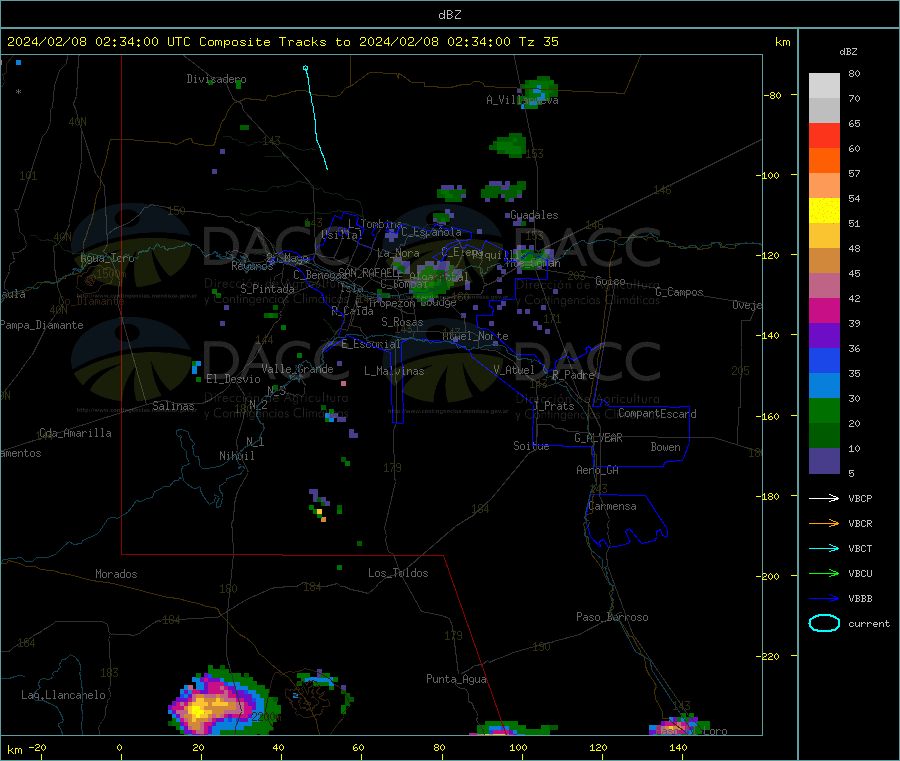Click the 'S_Pintada' place label
This screenshot has width=900, height=761.
(x=267, y=289)
